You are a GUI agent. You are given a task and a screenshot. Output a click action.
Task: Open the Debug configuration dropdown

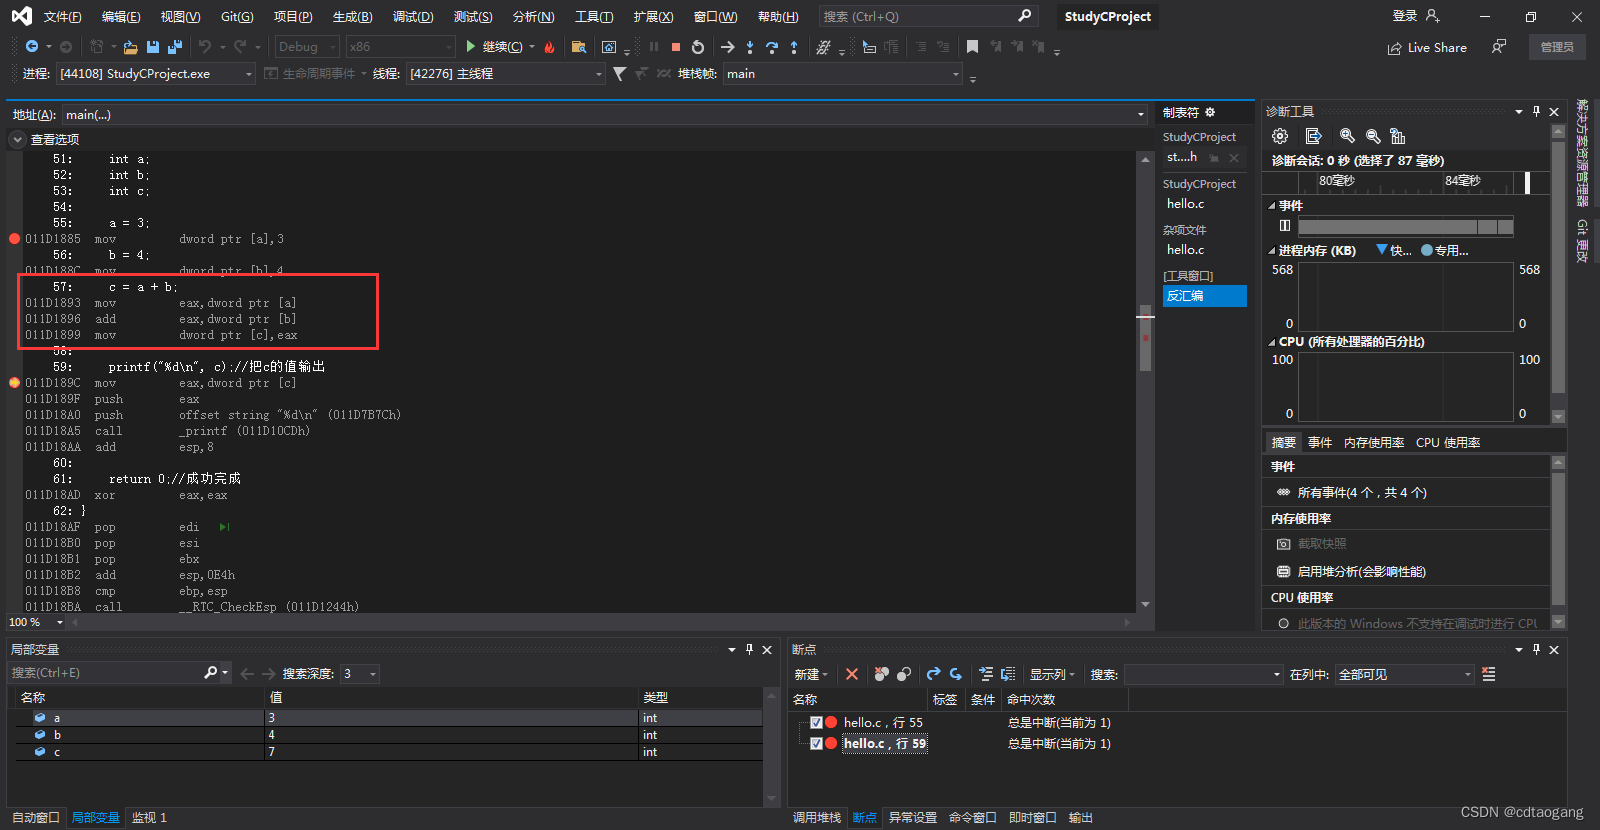coord(306,47)
